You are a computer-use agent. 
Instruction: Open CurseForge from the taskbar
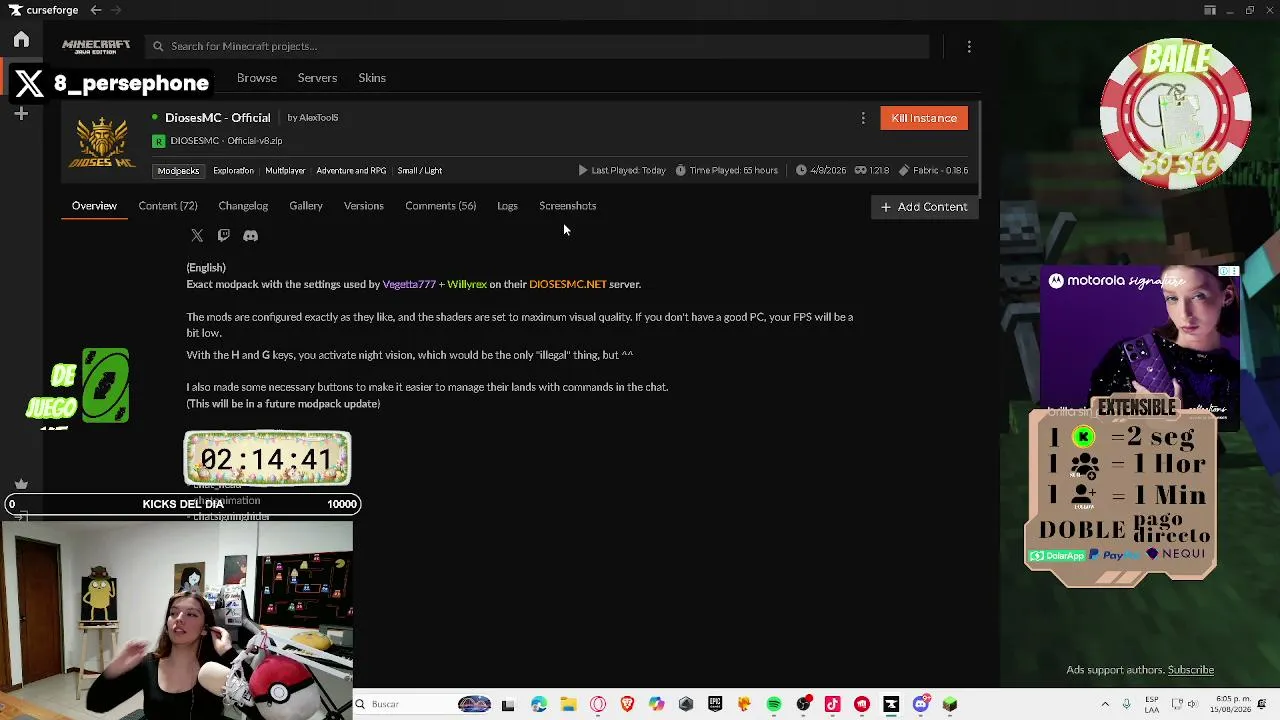click(x=891, y=705)
